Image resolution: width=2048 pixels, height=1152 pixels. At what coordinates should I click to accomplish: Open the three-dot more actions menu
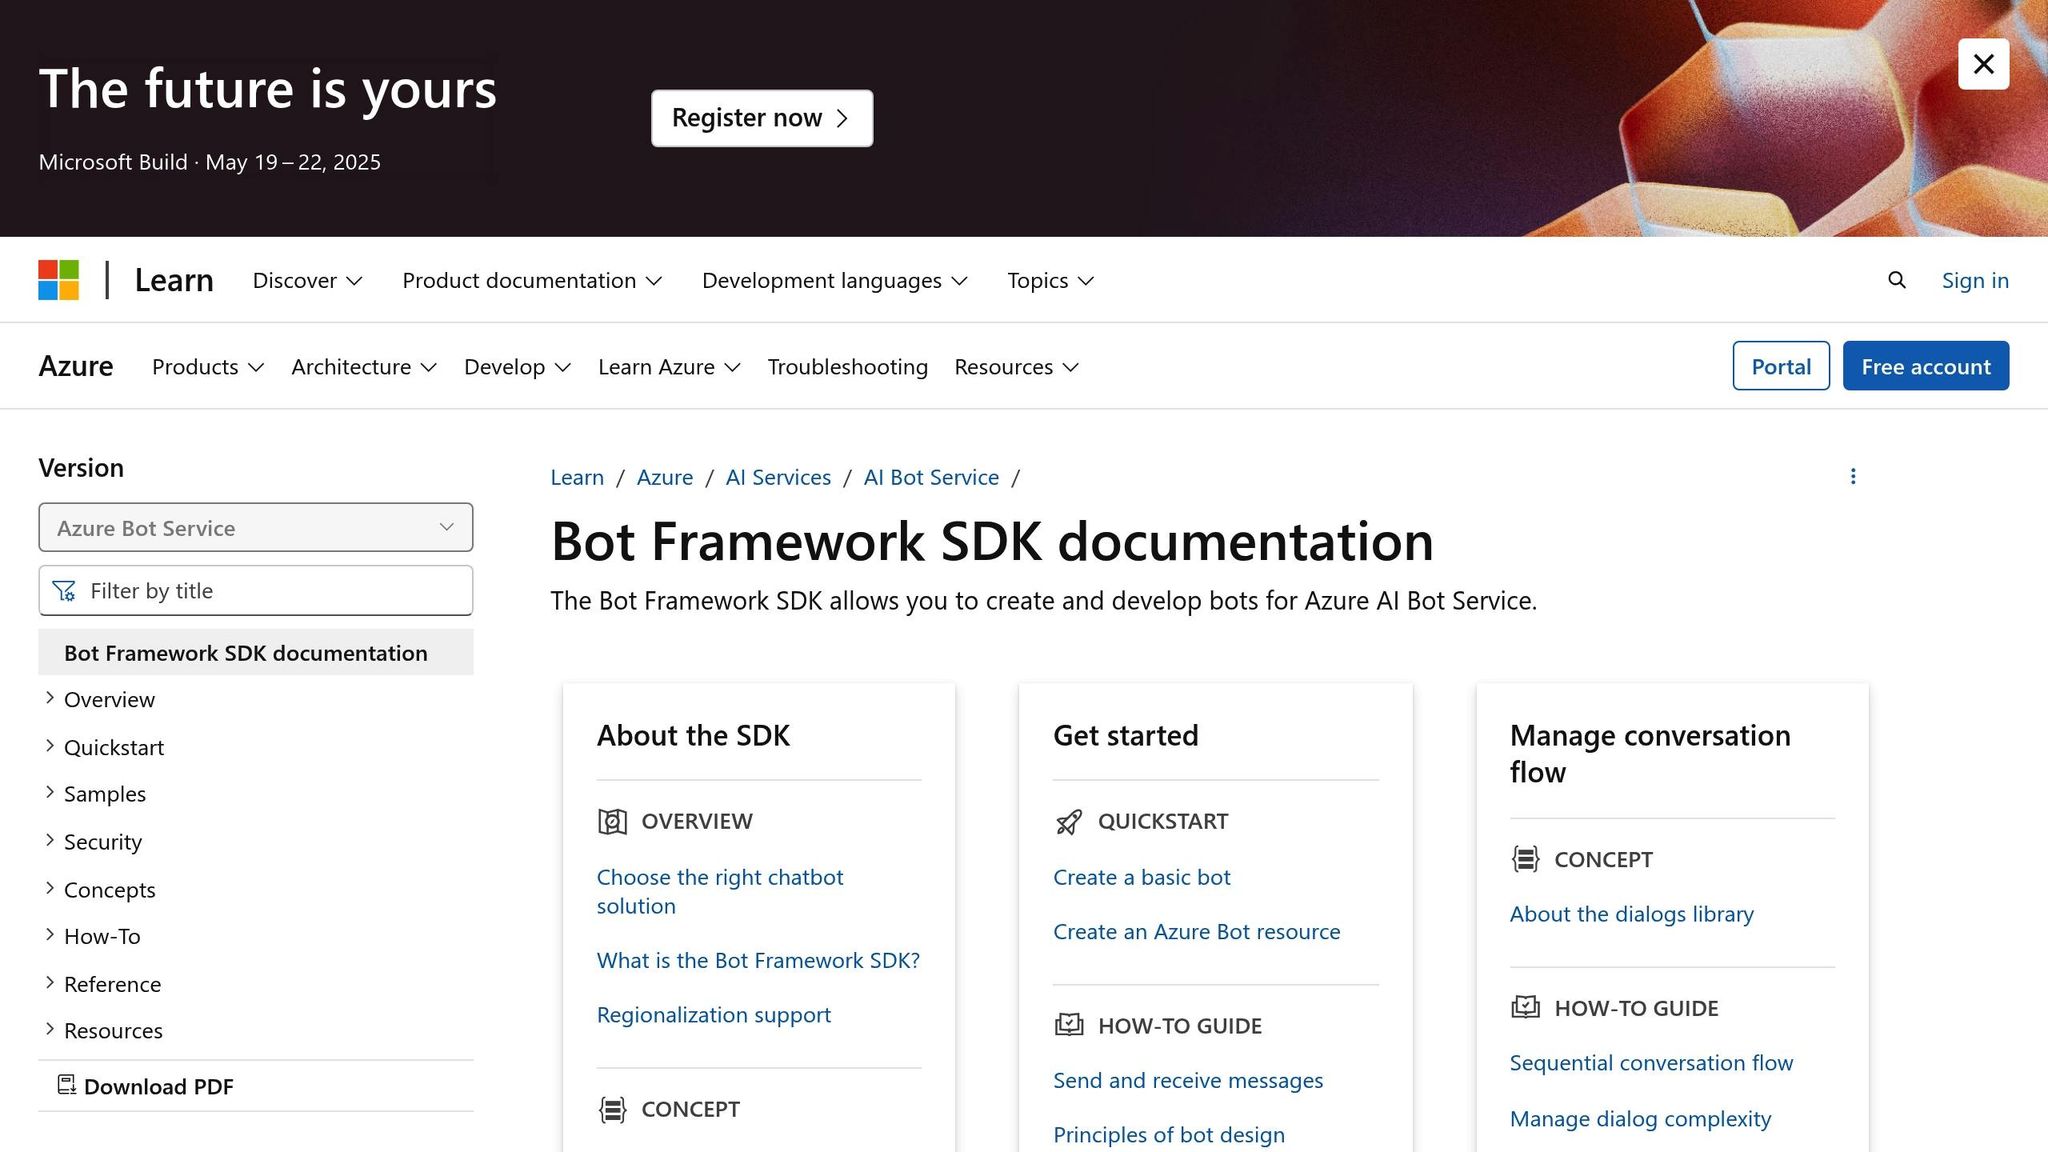pyautogui.click(x=1853, y=476)
